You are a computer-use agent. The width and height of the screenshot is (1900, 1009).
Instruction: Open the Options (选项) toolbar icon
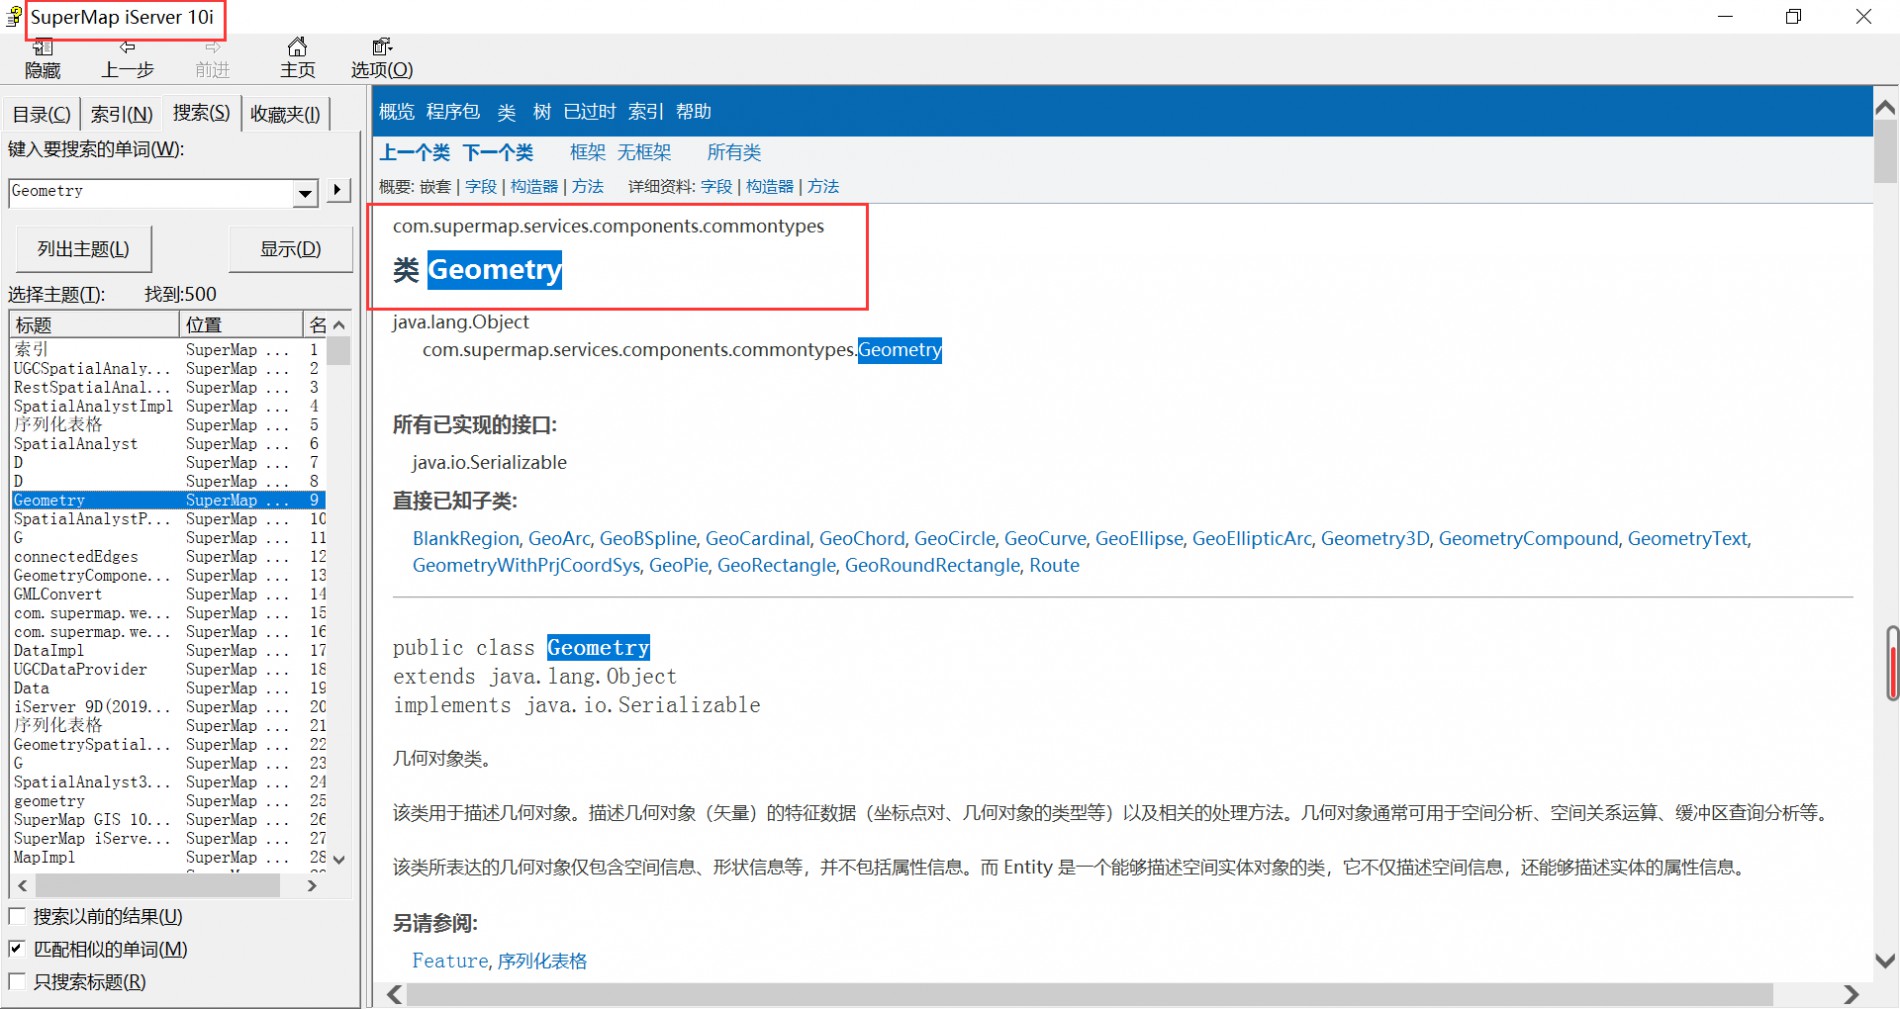point(382,59)
